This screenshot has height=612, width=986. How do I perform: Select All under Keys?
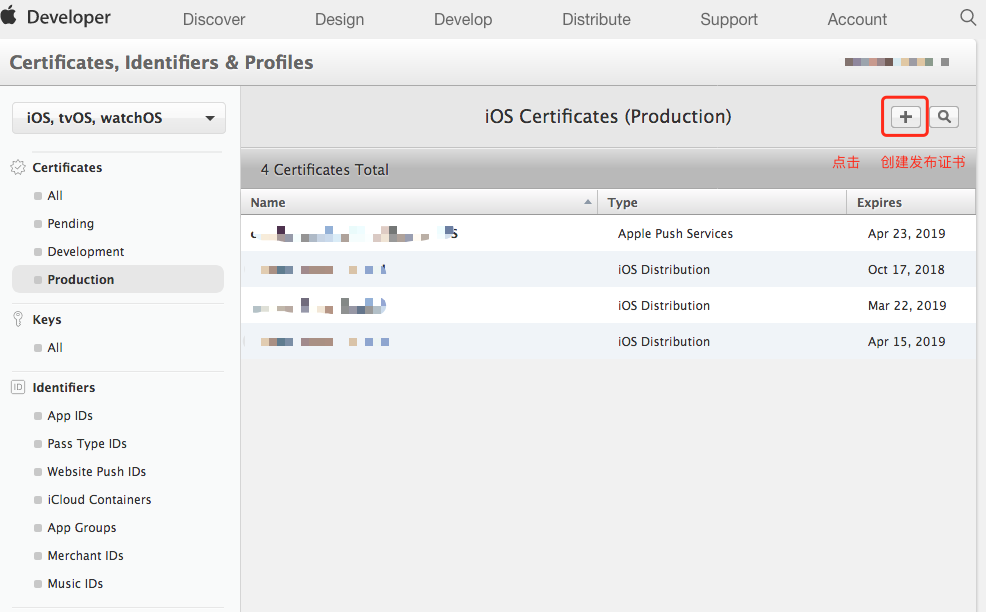point(55,348)
